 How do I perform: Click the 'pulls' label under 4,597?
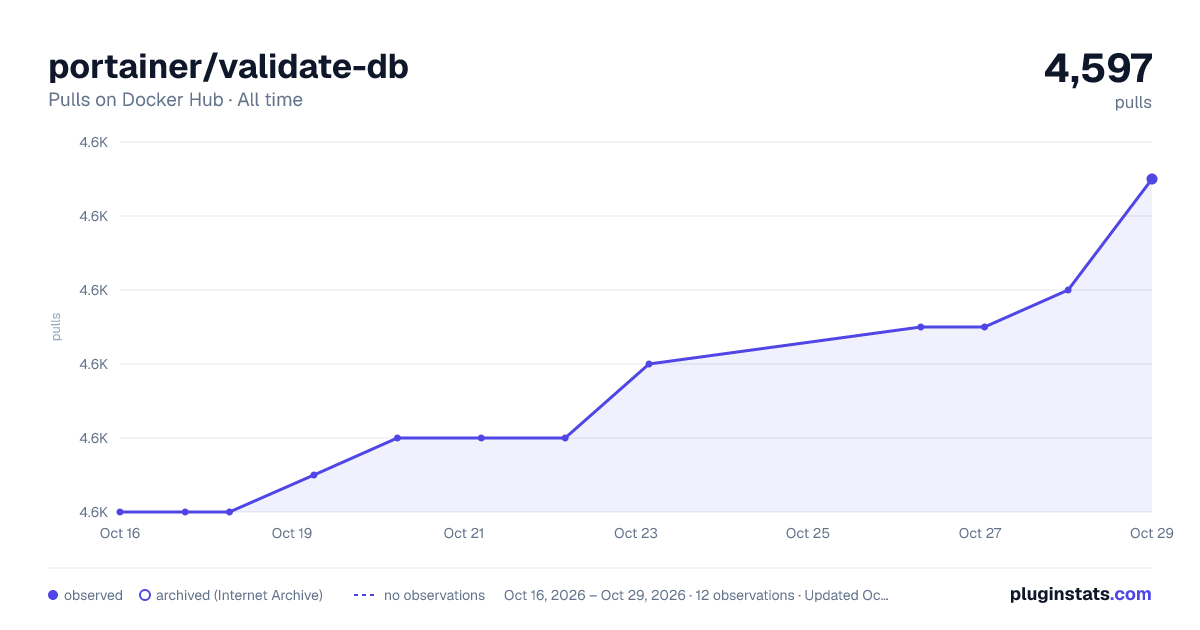(1133, 102)
